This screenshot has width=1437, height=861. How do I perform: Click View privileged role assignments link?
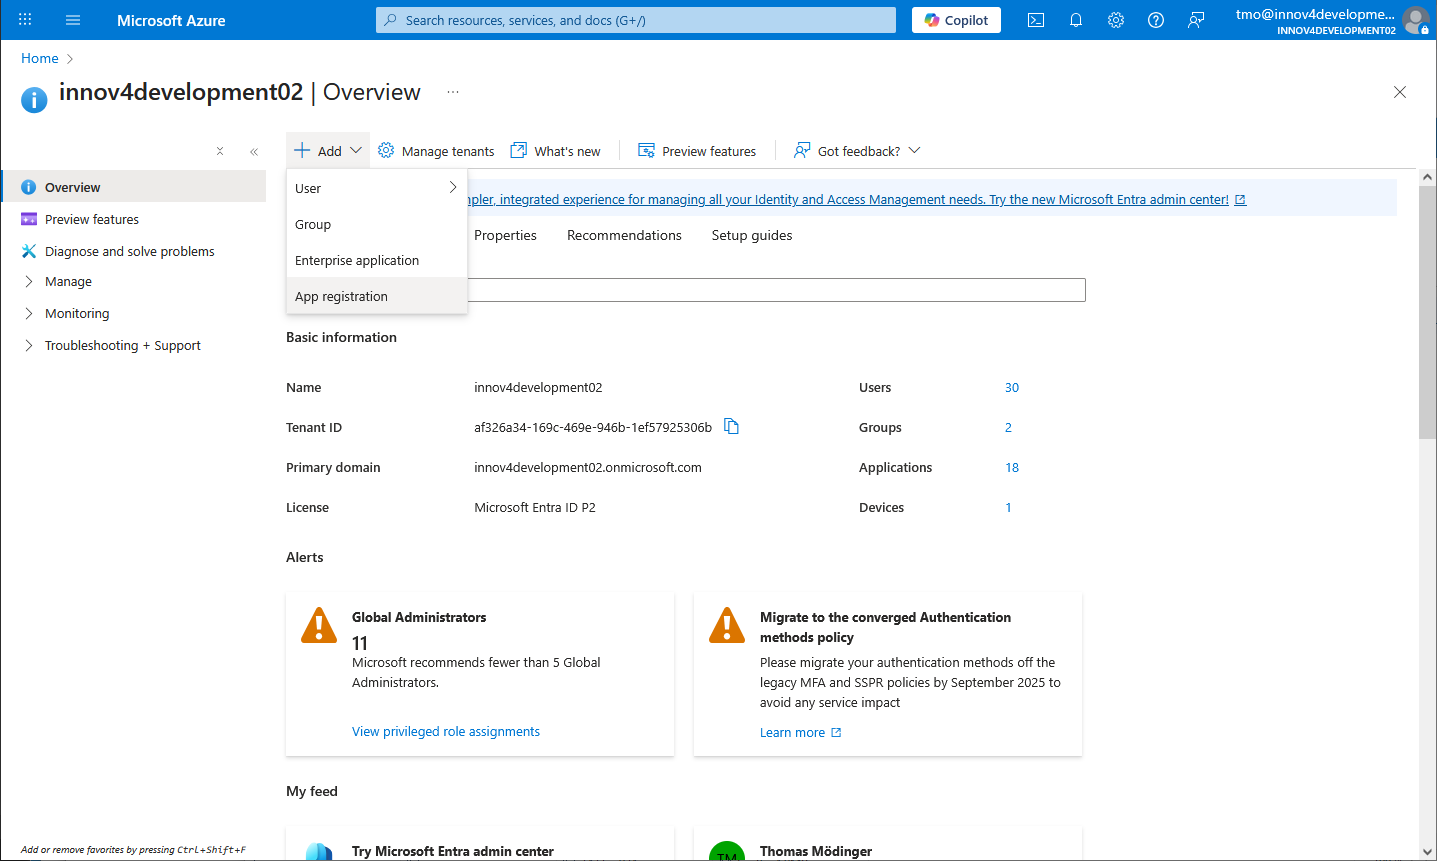446,732
